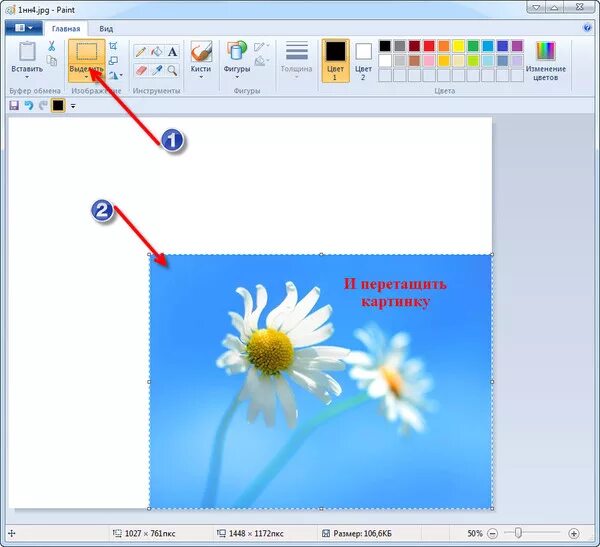Viewport: 600px width, 547px height.
Task: Click the 1448 × 1172пкс image size text
Action: point(256,533)
